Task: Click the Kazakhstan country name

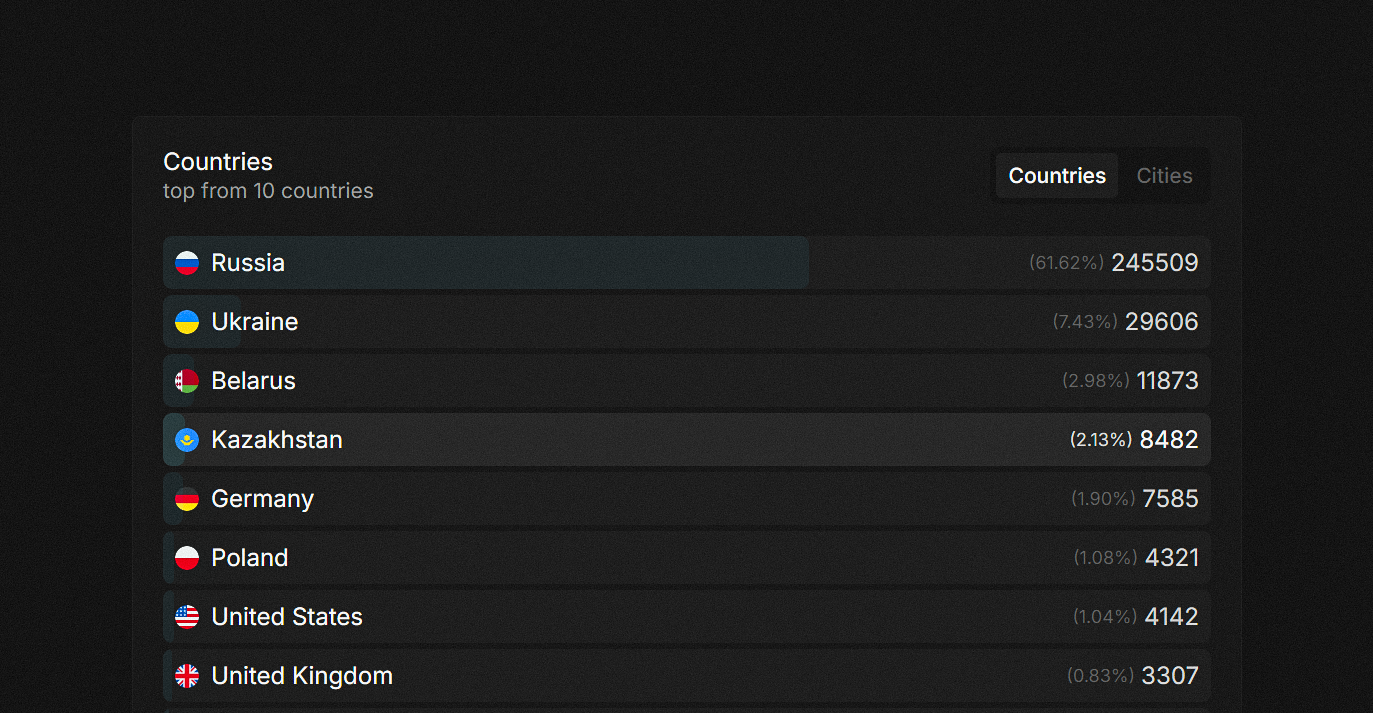Action: 277,440
